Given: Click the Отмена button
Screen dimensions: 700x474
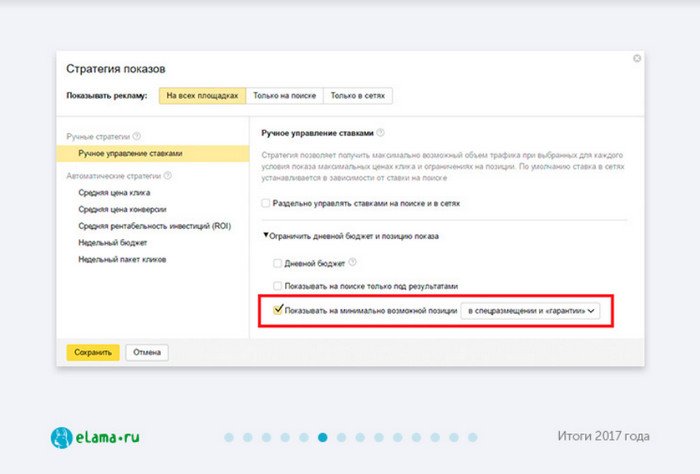Looking at the screenshot, I should point(147,352).
